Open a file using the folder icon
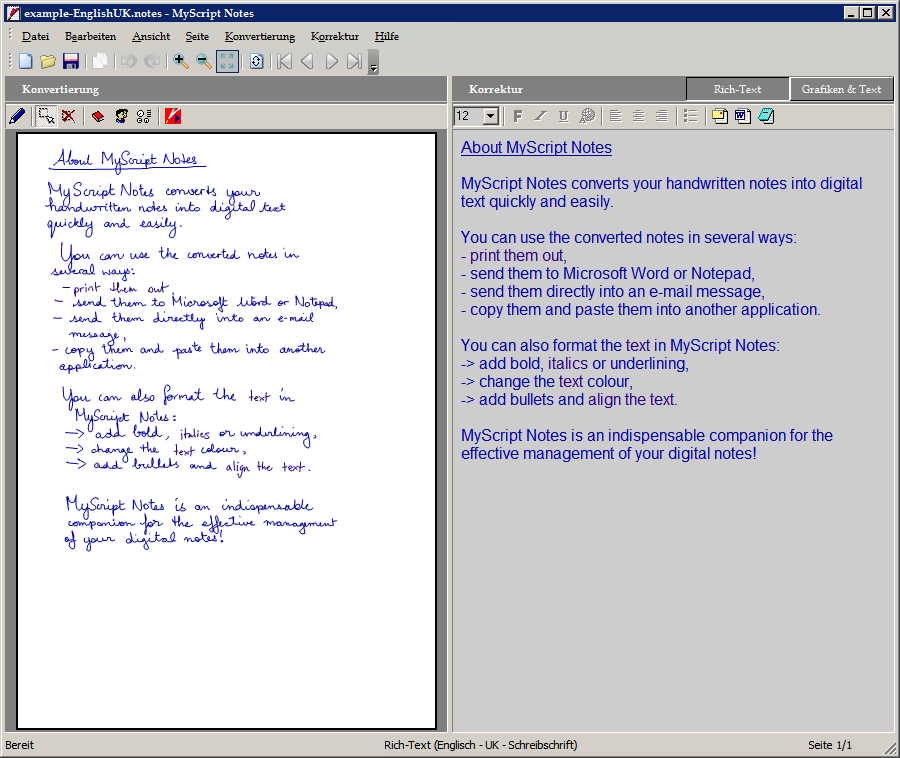The width and height of the screenshot is (900, 758). tap(48, 61)
